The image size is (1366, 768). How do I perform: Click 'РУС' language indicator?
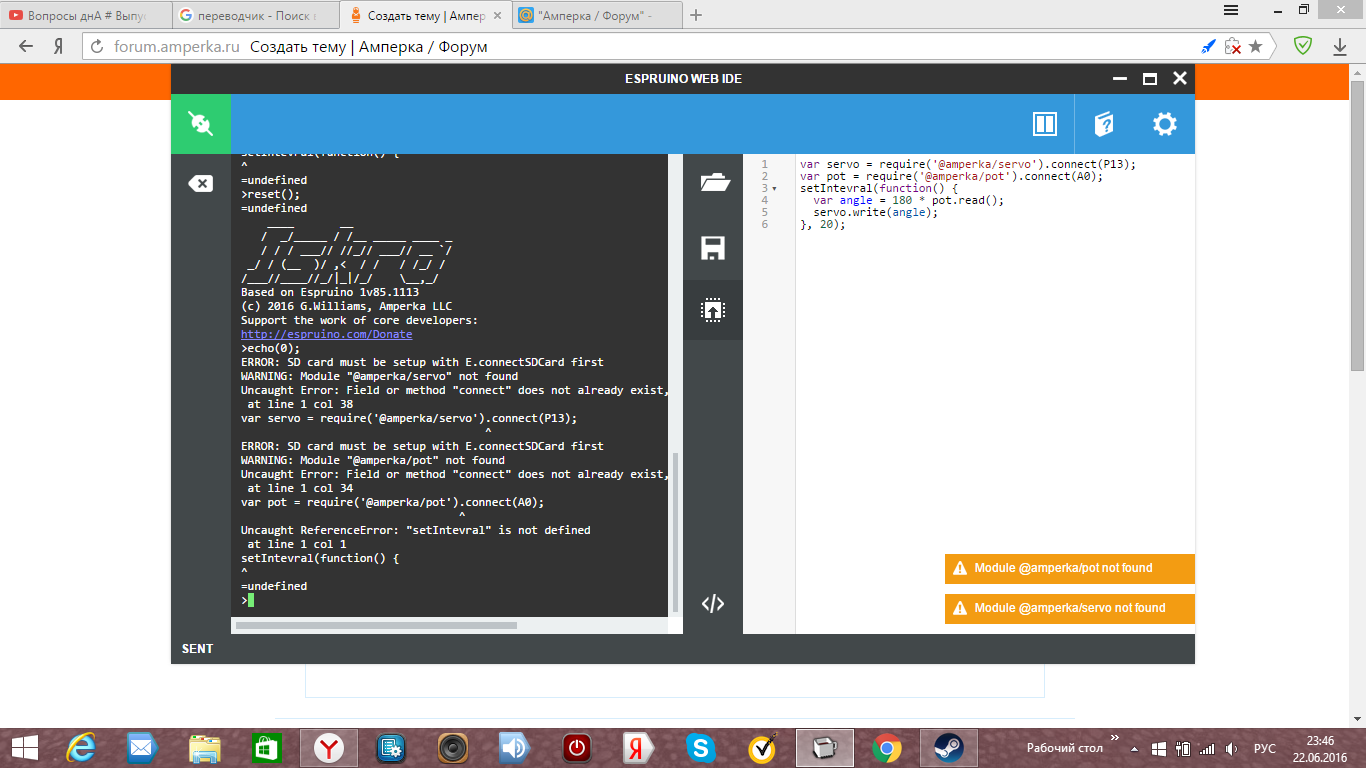click(1265, 748)
